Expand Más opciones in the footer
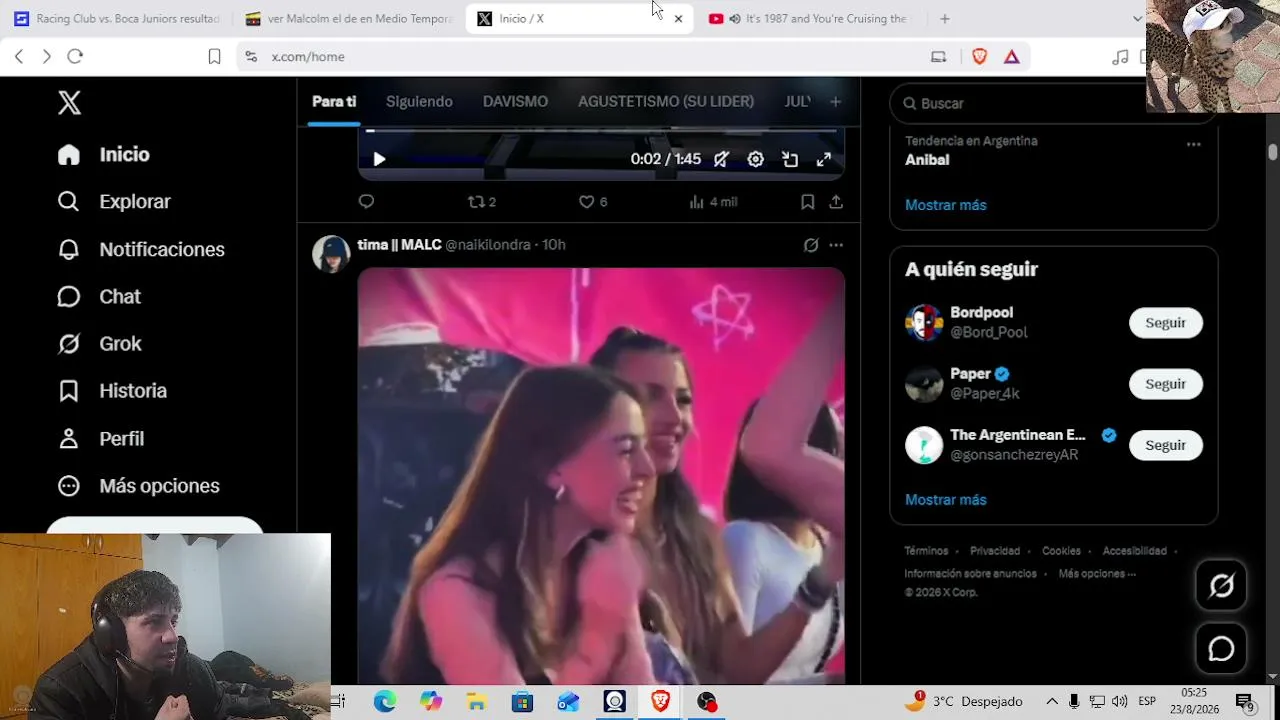Viewport: 1280px width, 720px height. click(x=1097, y=574)
